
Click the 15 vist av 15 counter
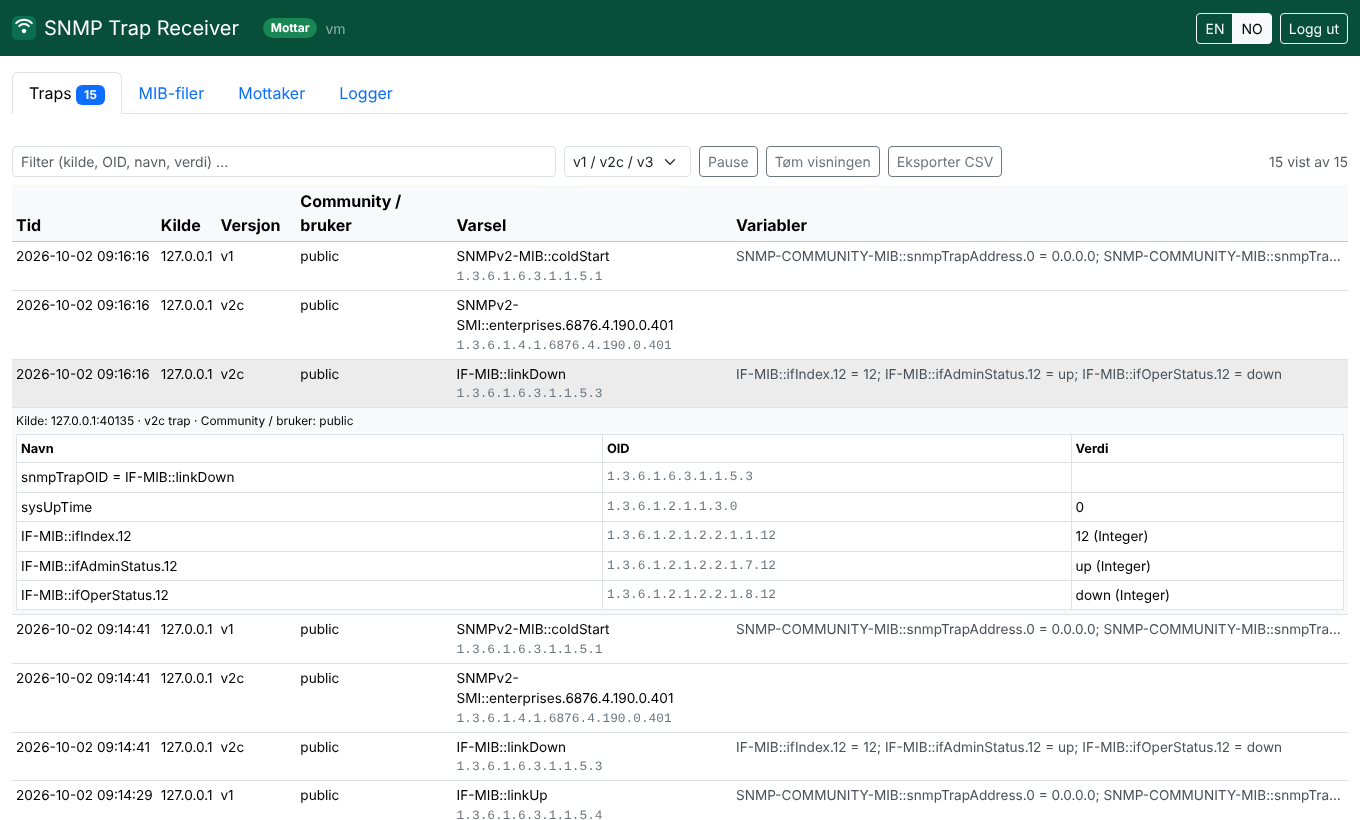[x=1308, y=162]
